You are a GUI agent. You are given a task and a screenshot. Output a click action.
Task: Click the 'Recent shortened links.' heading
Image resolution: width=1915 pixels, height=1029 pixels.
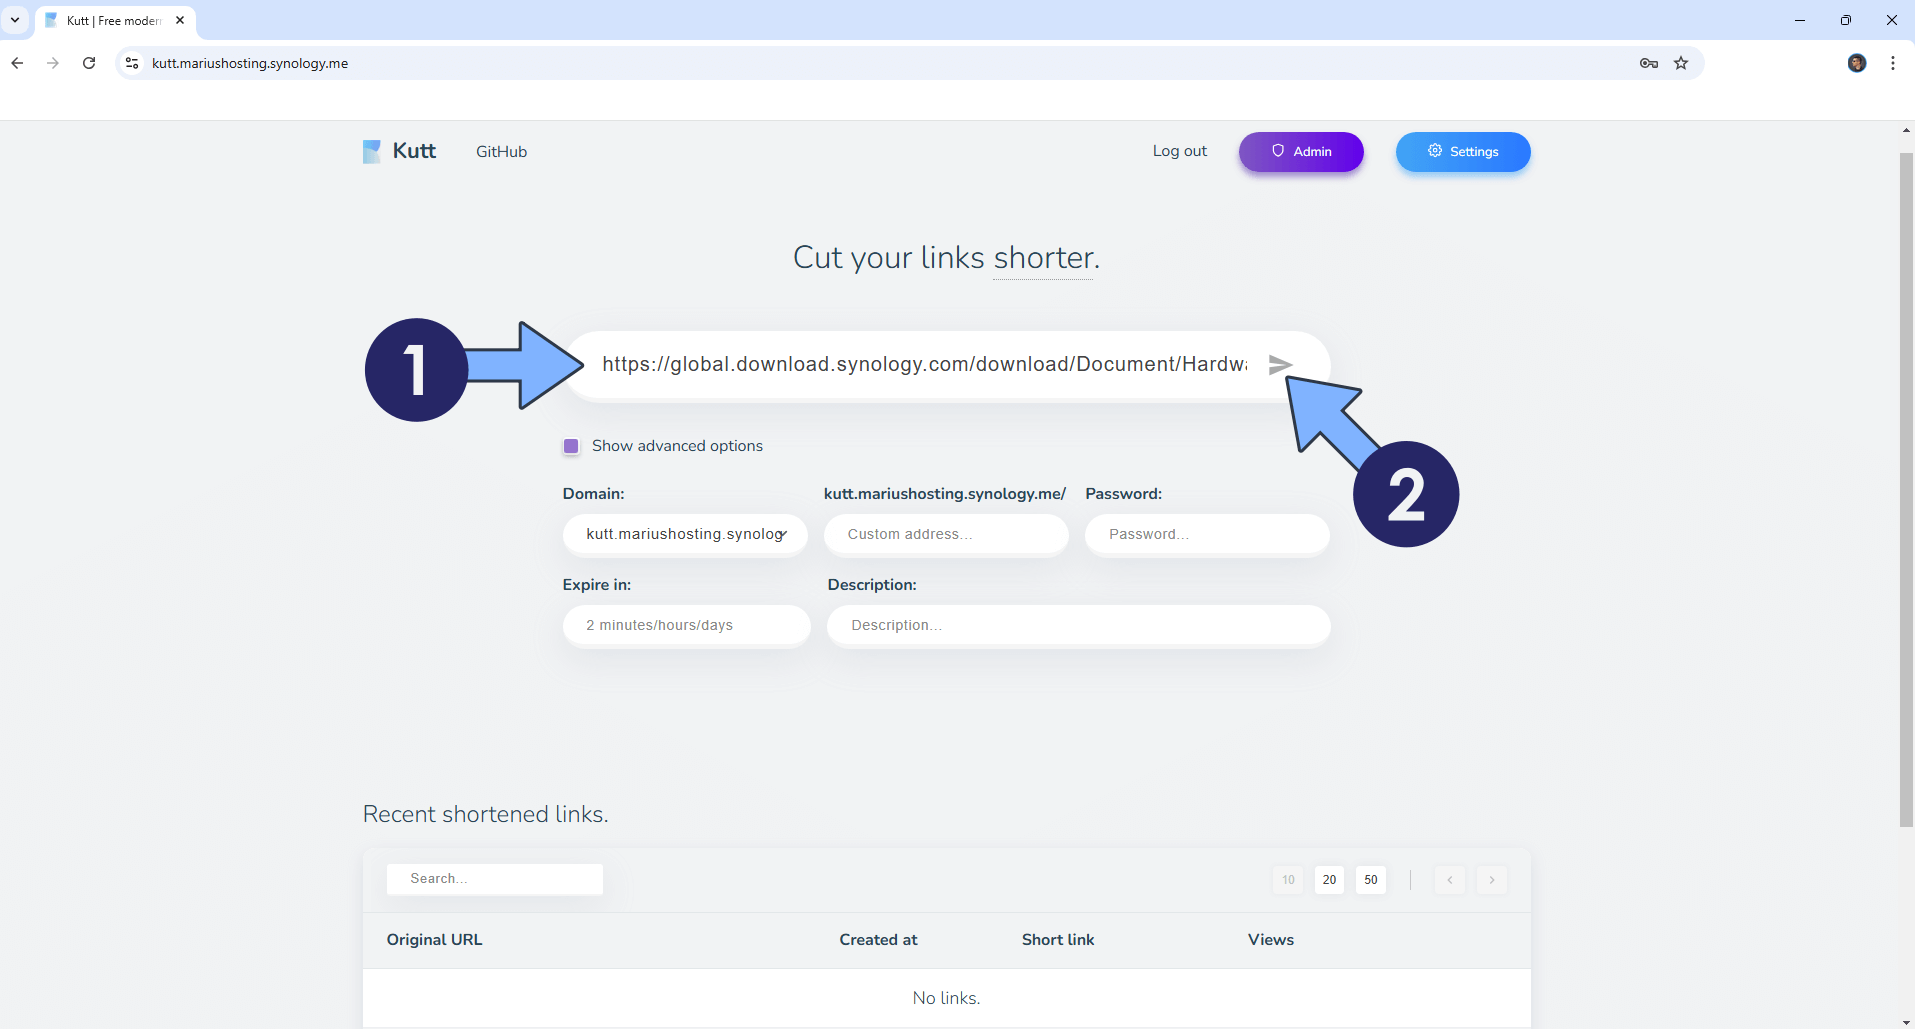486,814
